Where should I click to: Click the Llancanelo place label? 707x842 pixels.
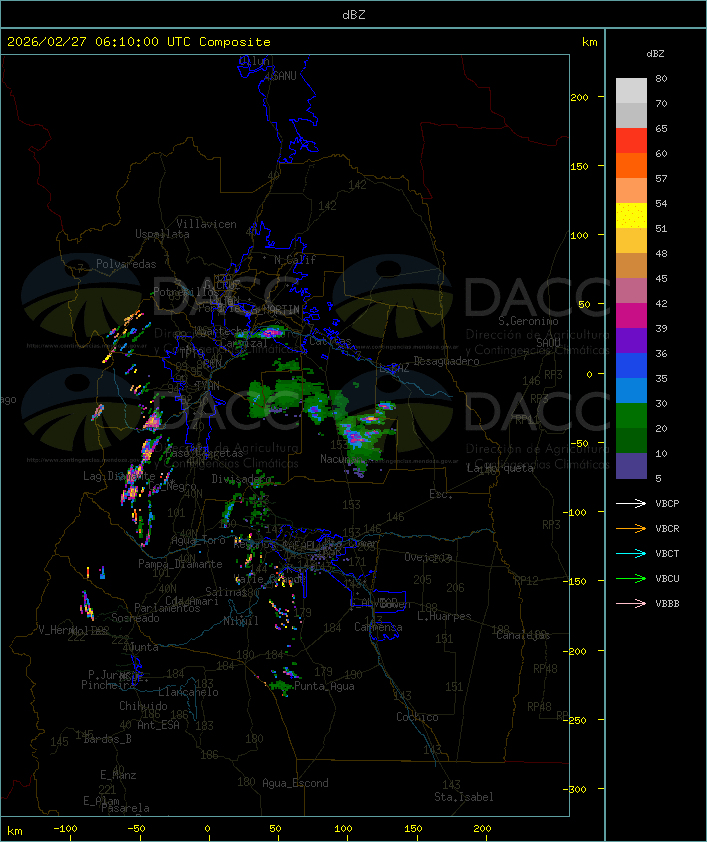[x=188, y=692]
